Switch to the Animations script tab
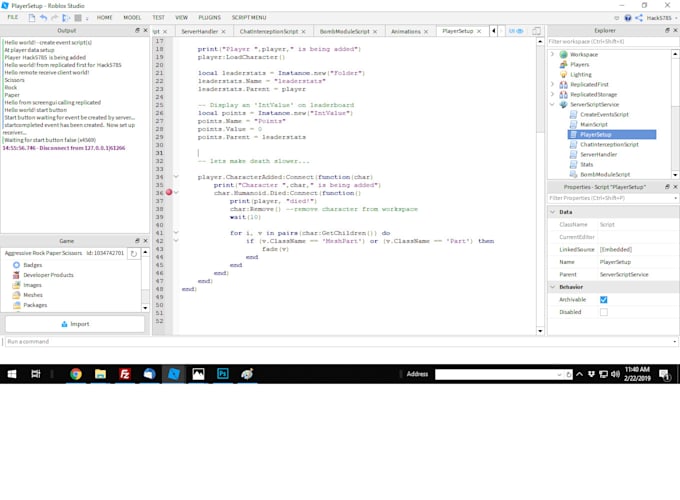The image size is (680, 500). tap(405, 32)
